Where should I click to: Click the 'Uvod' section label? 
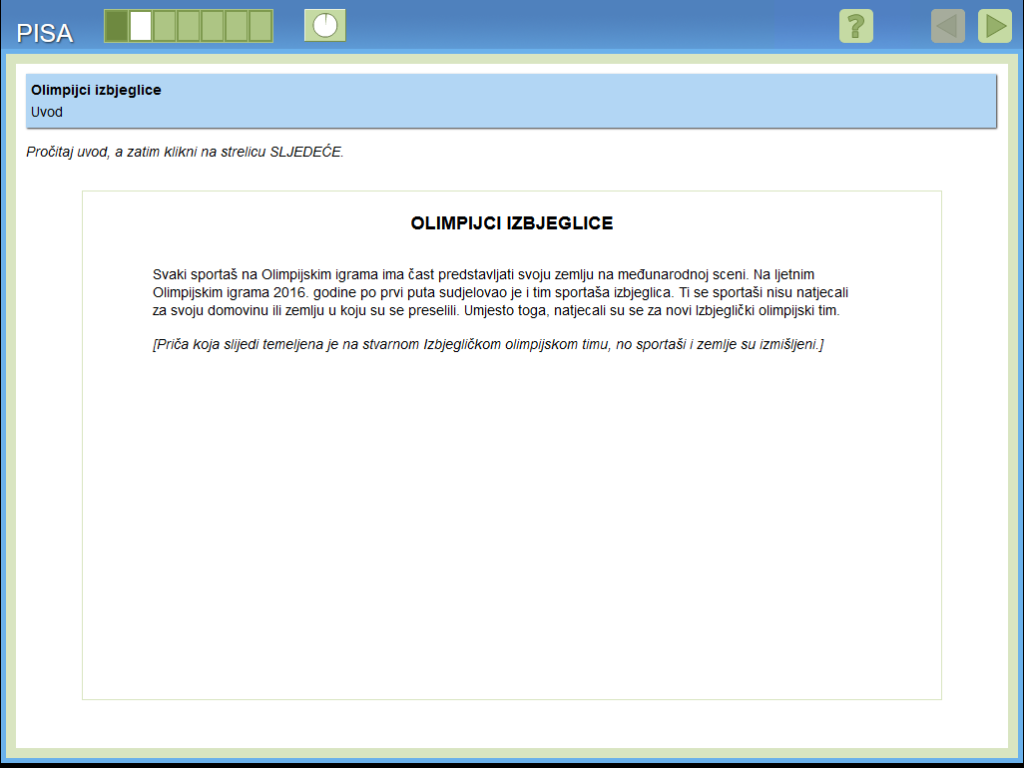point(47,112)
